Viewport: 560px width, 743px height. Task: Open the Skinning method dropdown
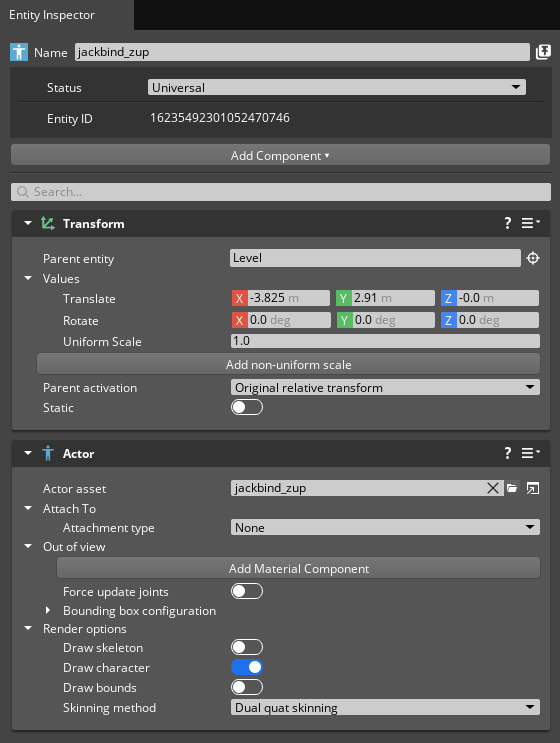click(x=385, y=707)
